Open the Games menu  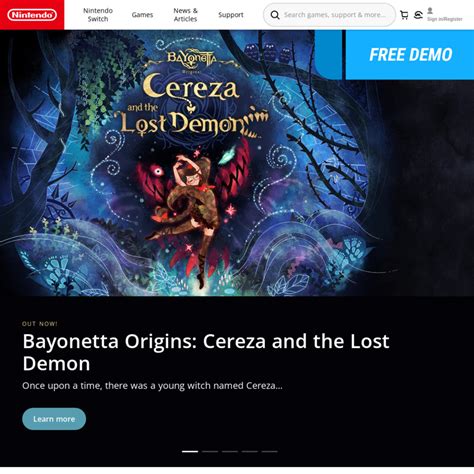pos(142,15)
